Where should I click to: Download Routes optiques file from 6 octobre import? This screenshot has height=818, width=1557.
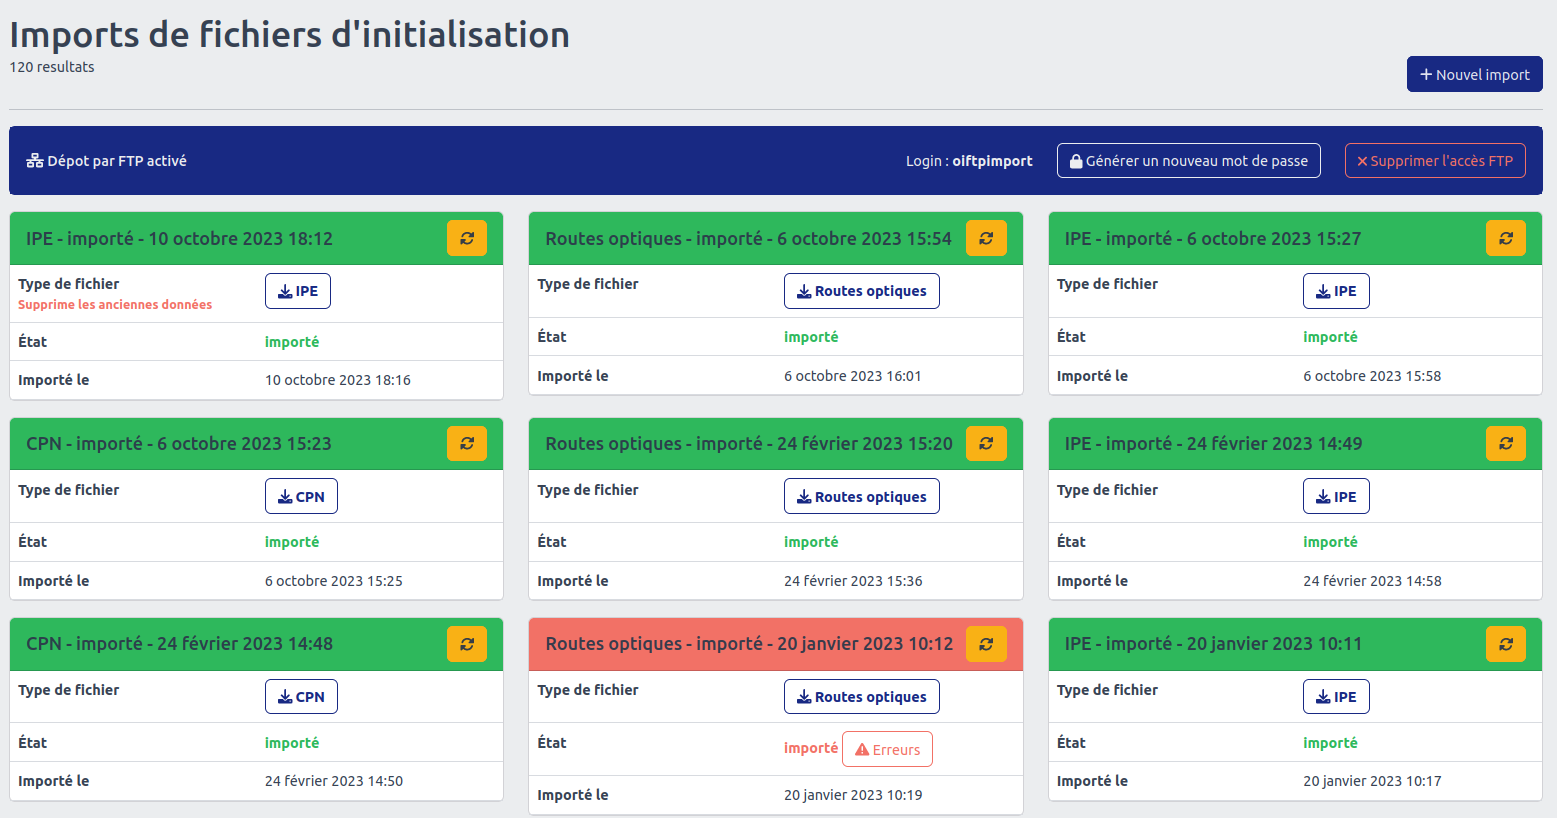[x=861, y=291]
